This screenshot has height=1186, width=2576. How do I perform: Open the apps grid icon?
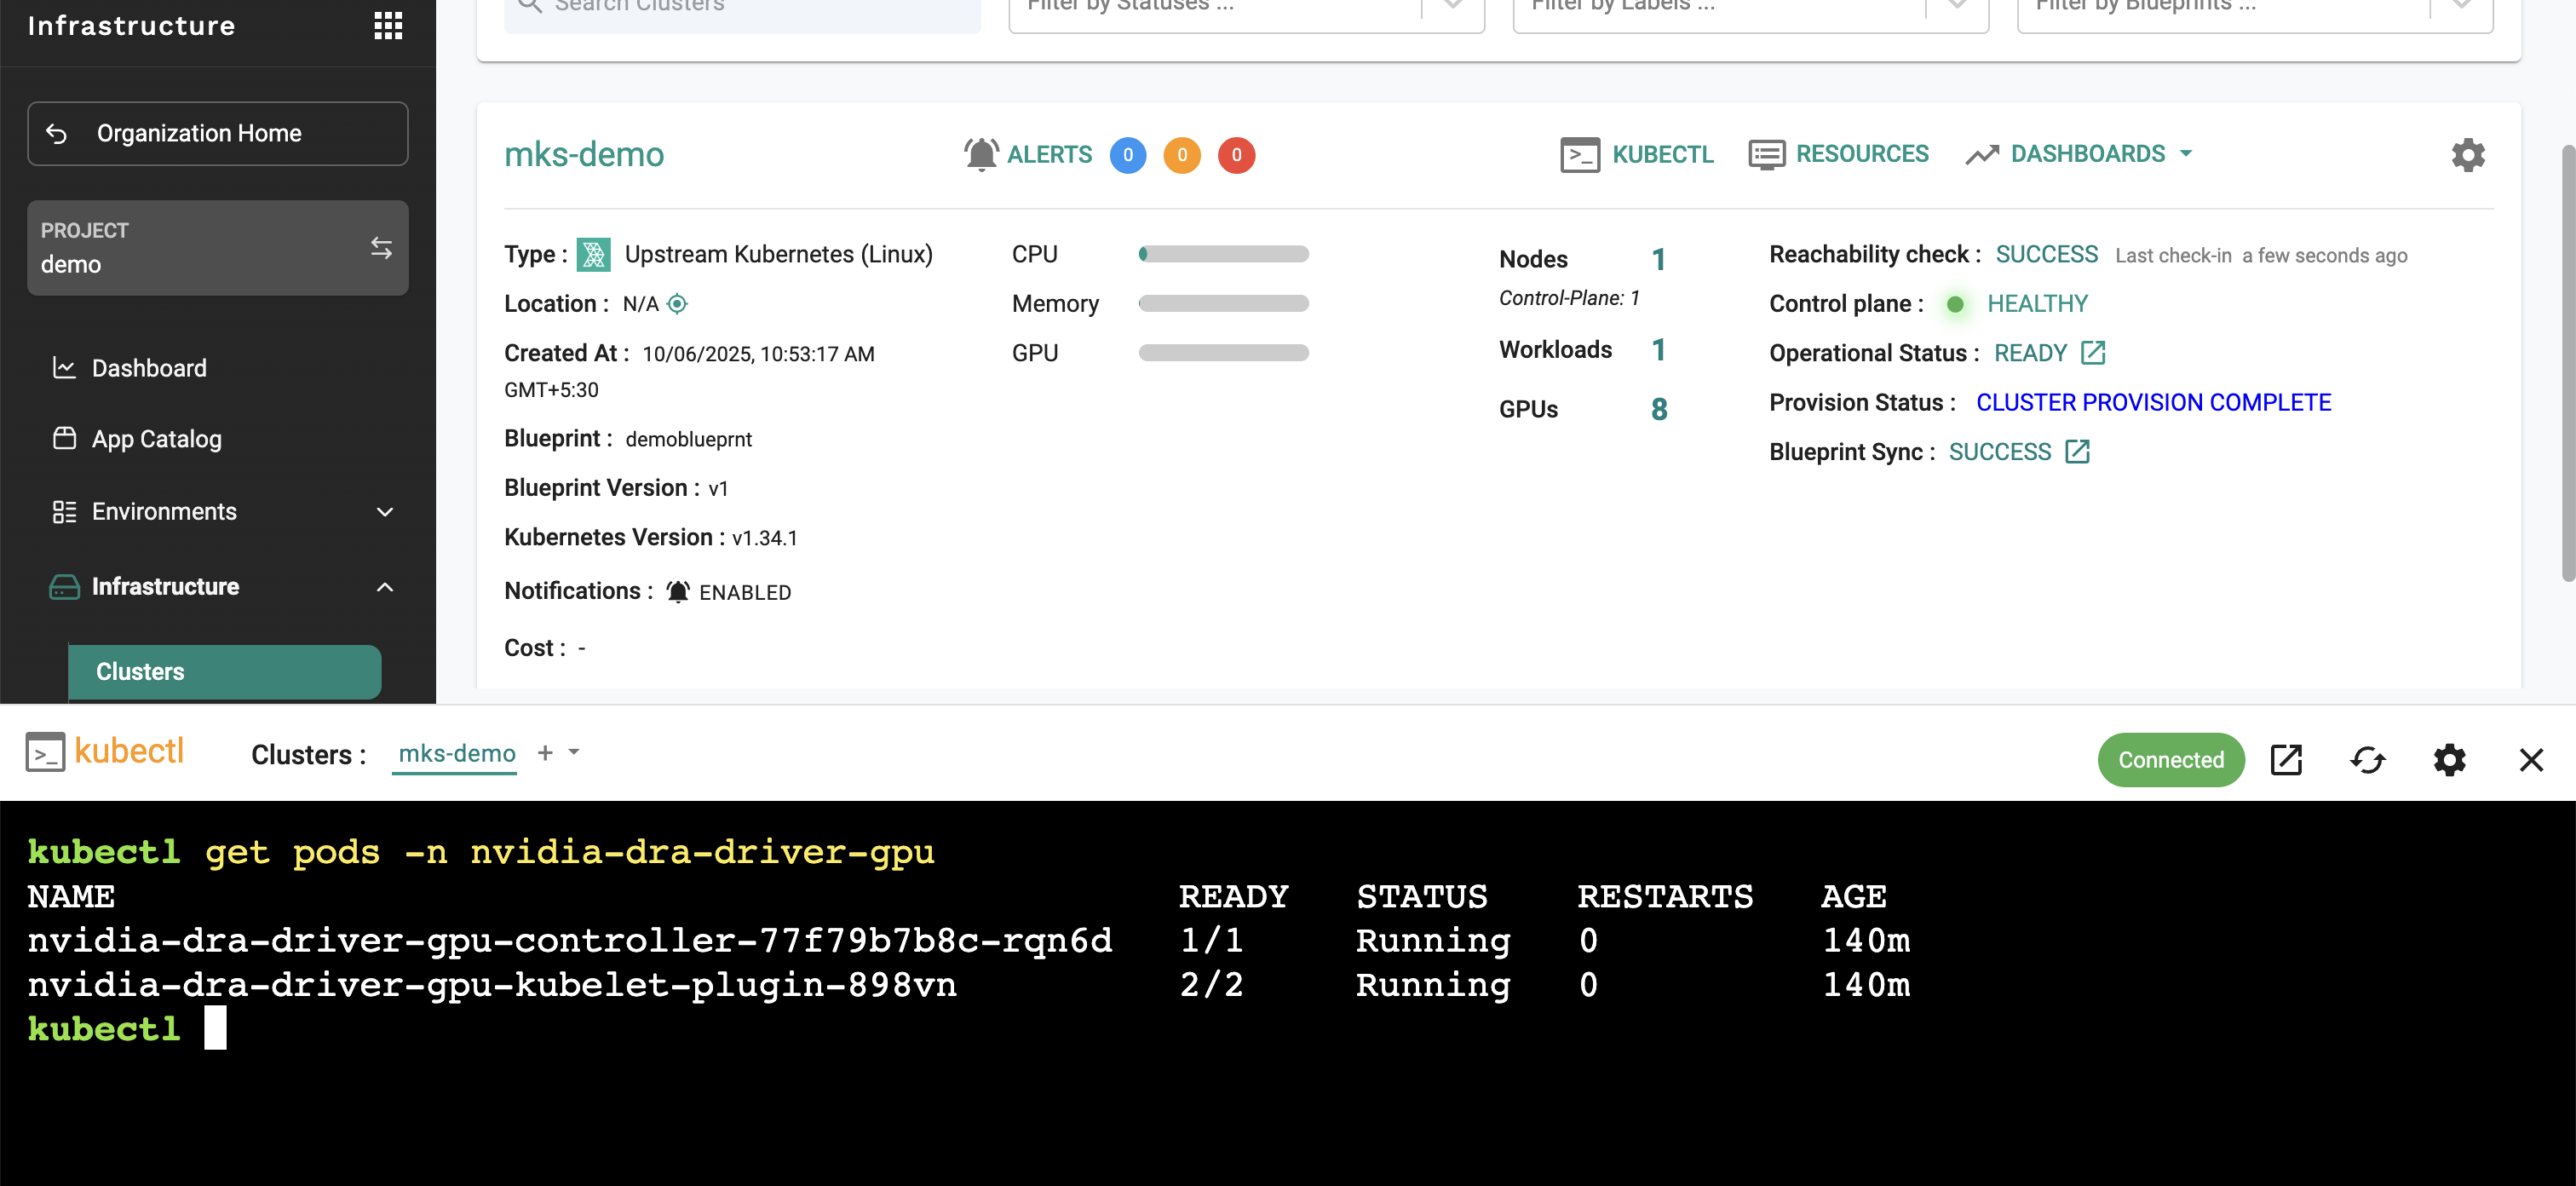[x=388, y=26]
